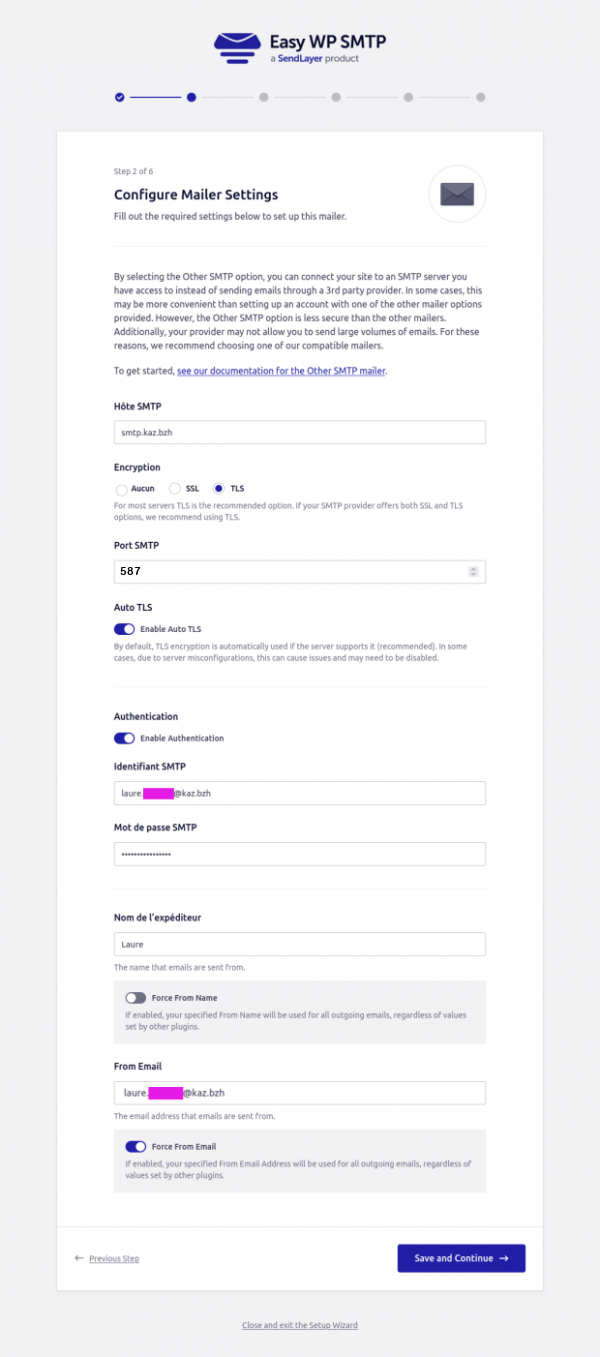Open the Other SMTP mailer documentation link
The height and width of the screenshot is (1357, 600).
[x=281, y=371]
